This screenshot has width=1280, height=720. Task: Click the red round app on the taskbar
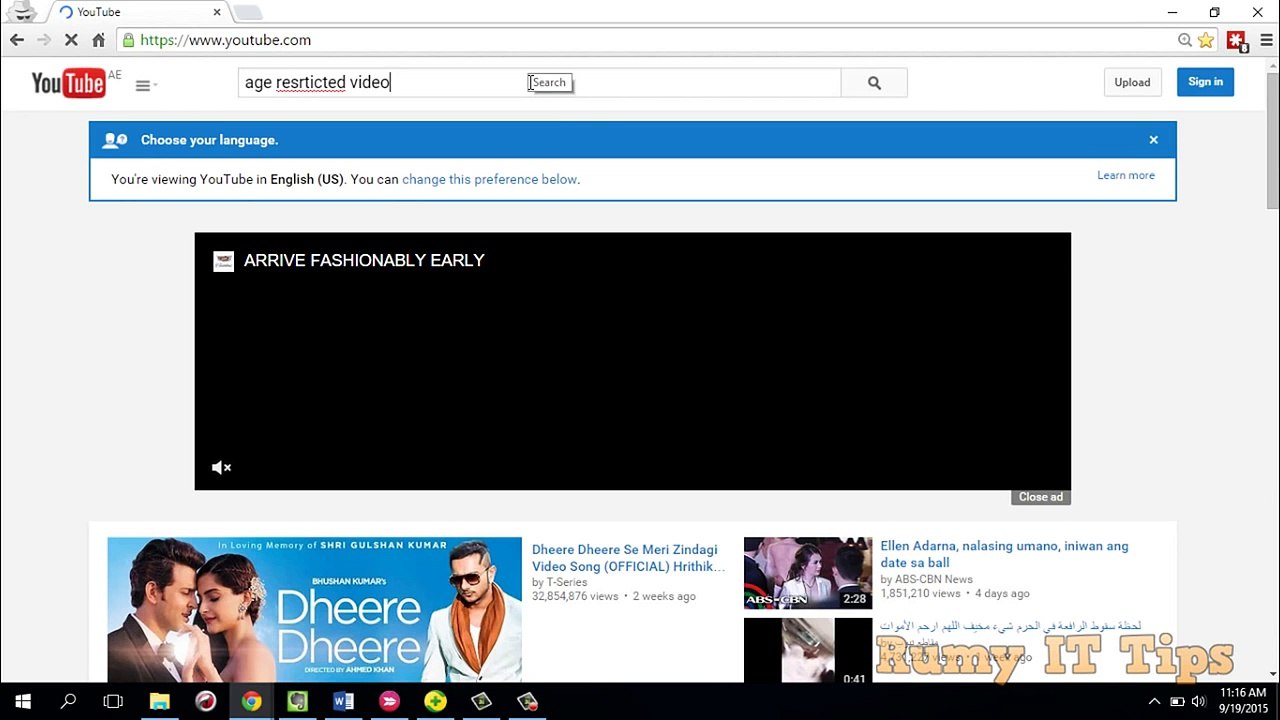(205, 701)
